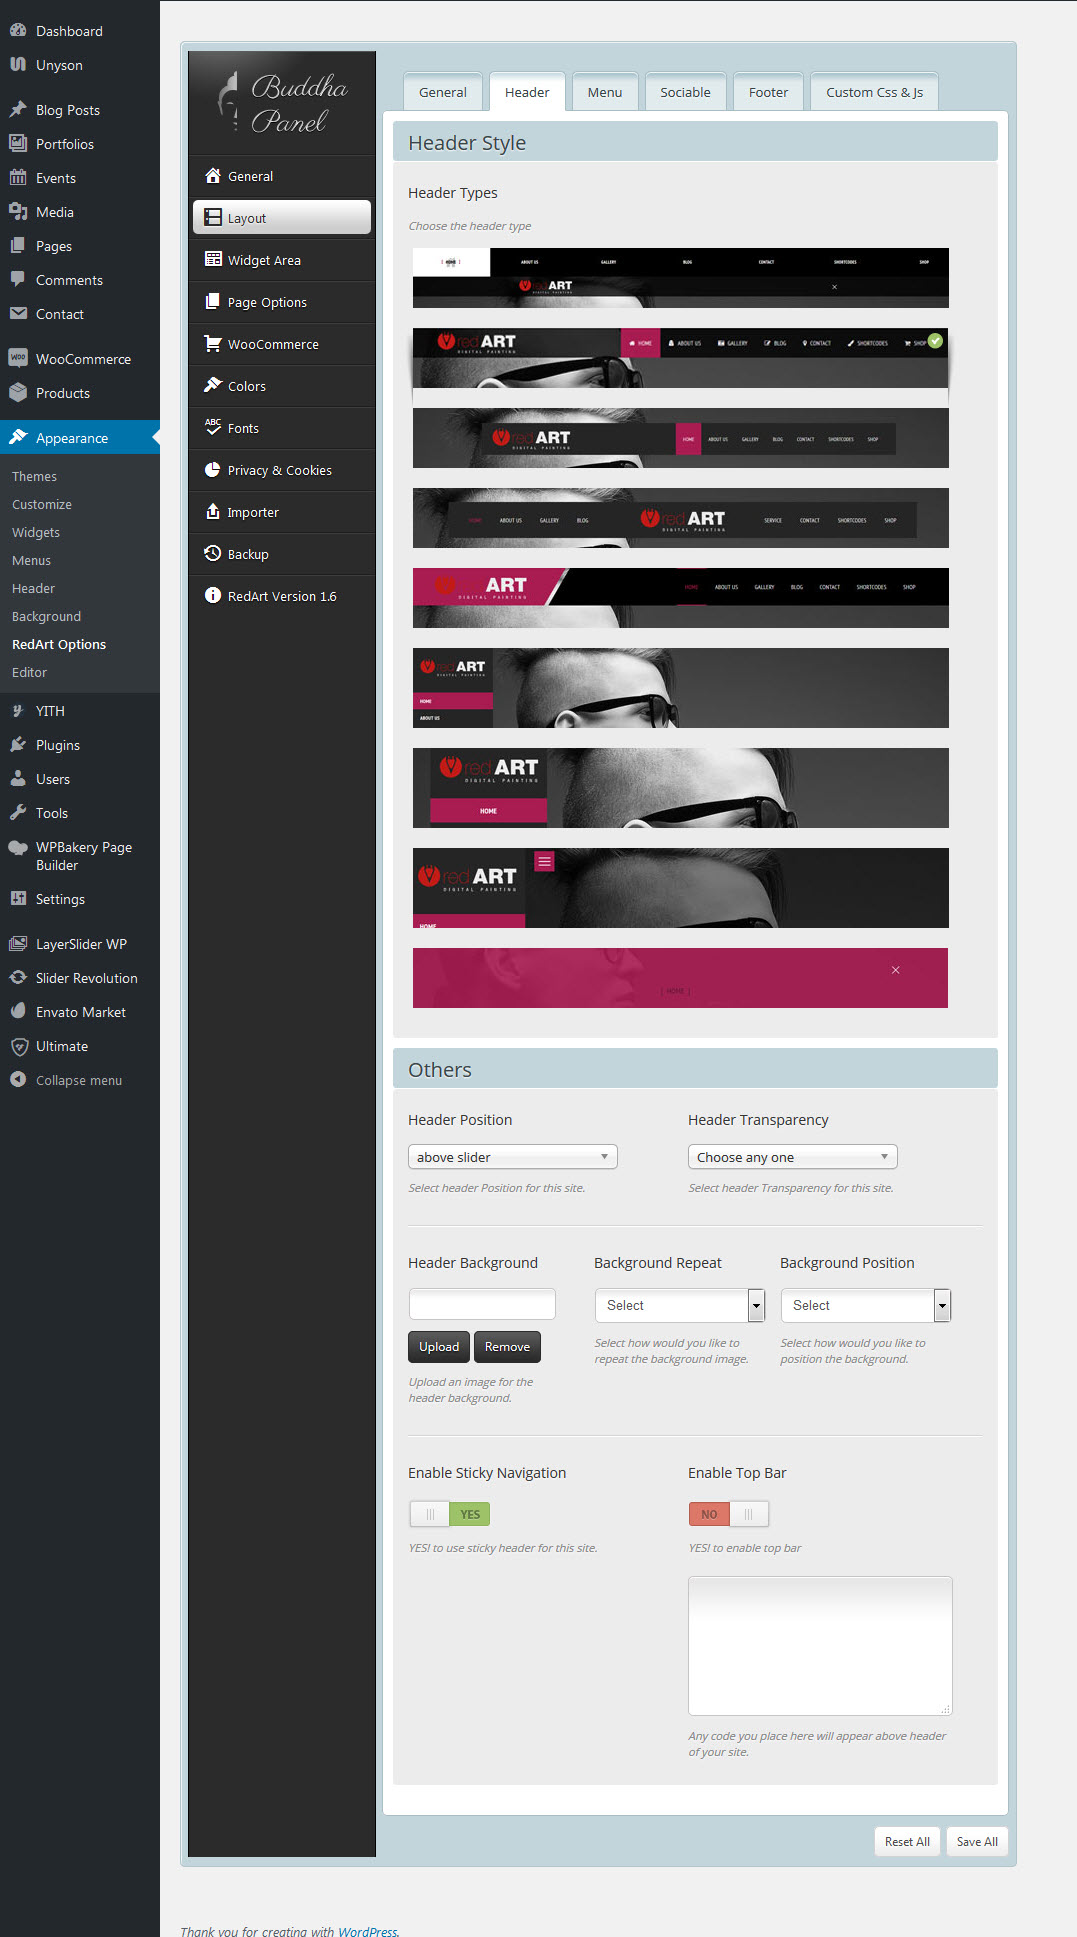Click the Settings sidebar icon

pyautogui.click(x=18, y=898)
